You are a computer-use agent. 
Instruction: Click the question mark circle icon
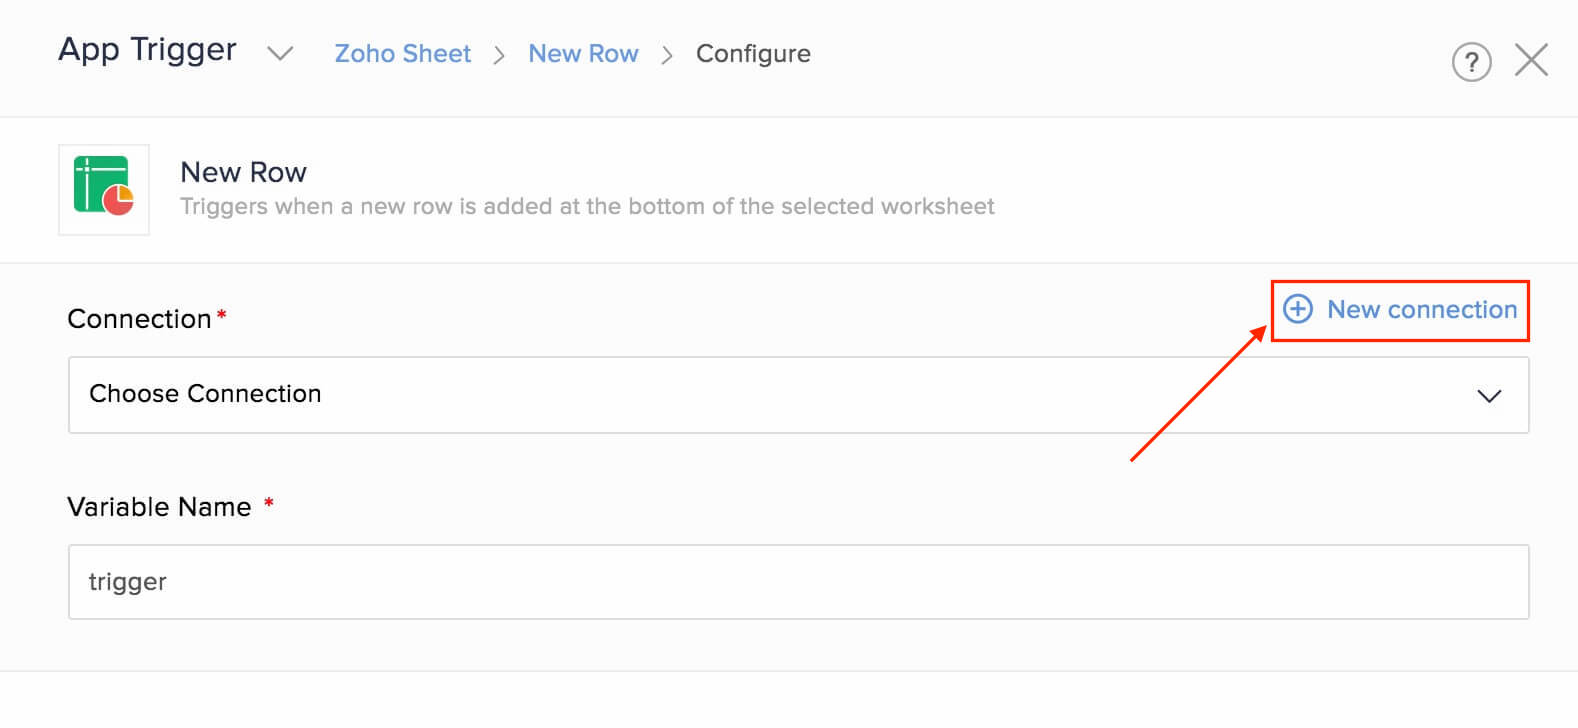pos(1471,61)
